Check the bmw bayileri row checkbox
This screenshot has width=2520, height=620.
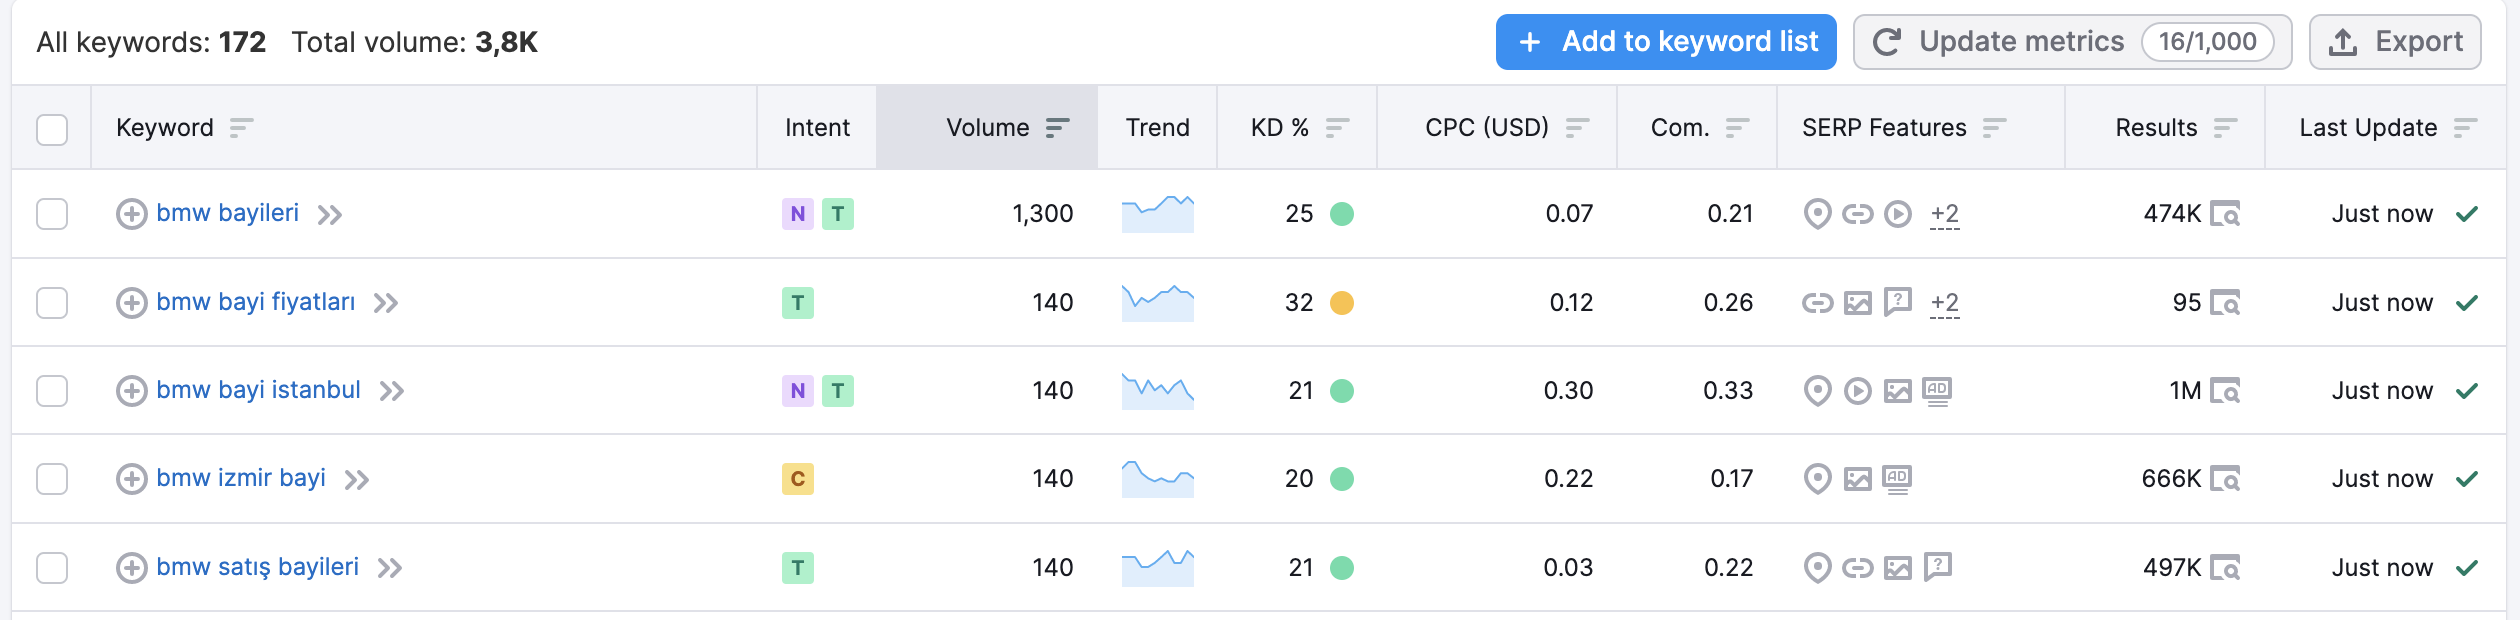click(x=52, y=214)
